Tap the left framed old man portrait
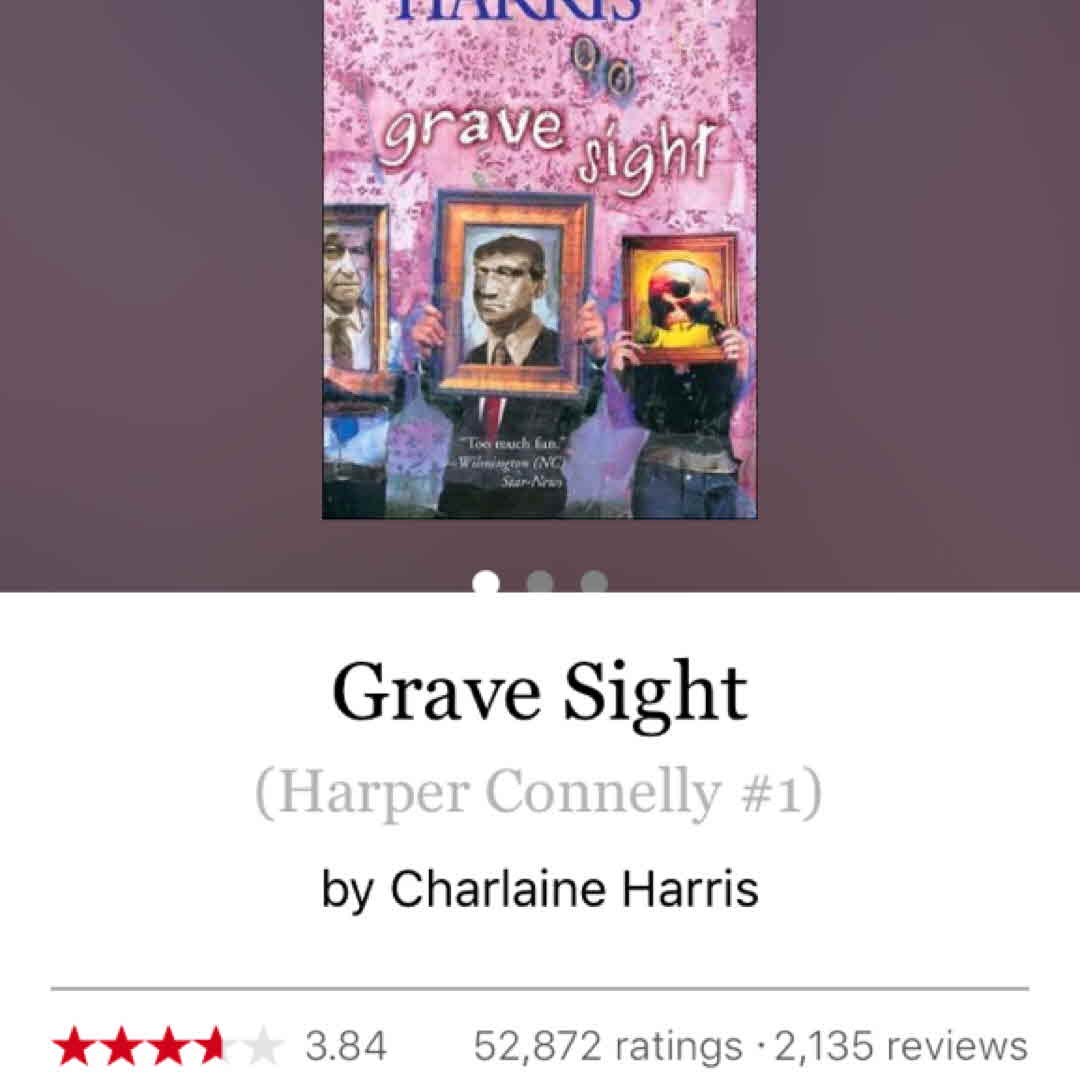This screenshot has height=1080, width=1080. click(x=356, y=297)
